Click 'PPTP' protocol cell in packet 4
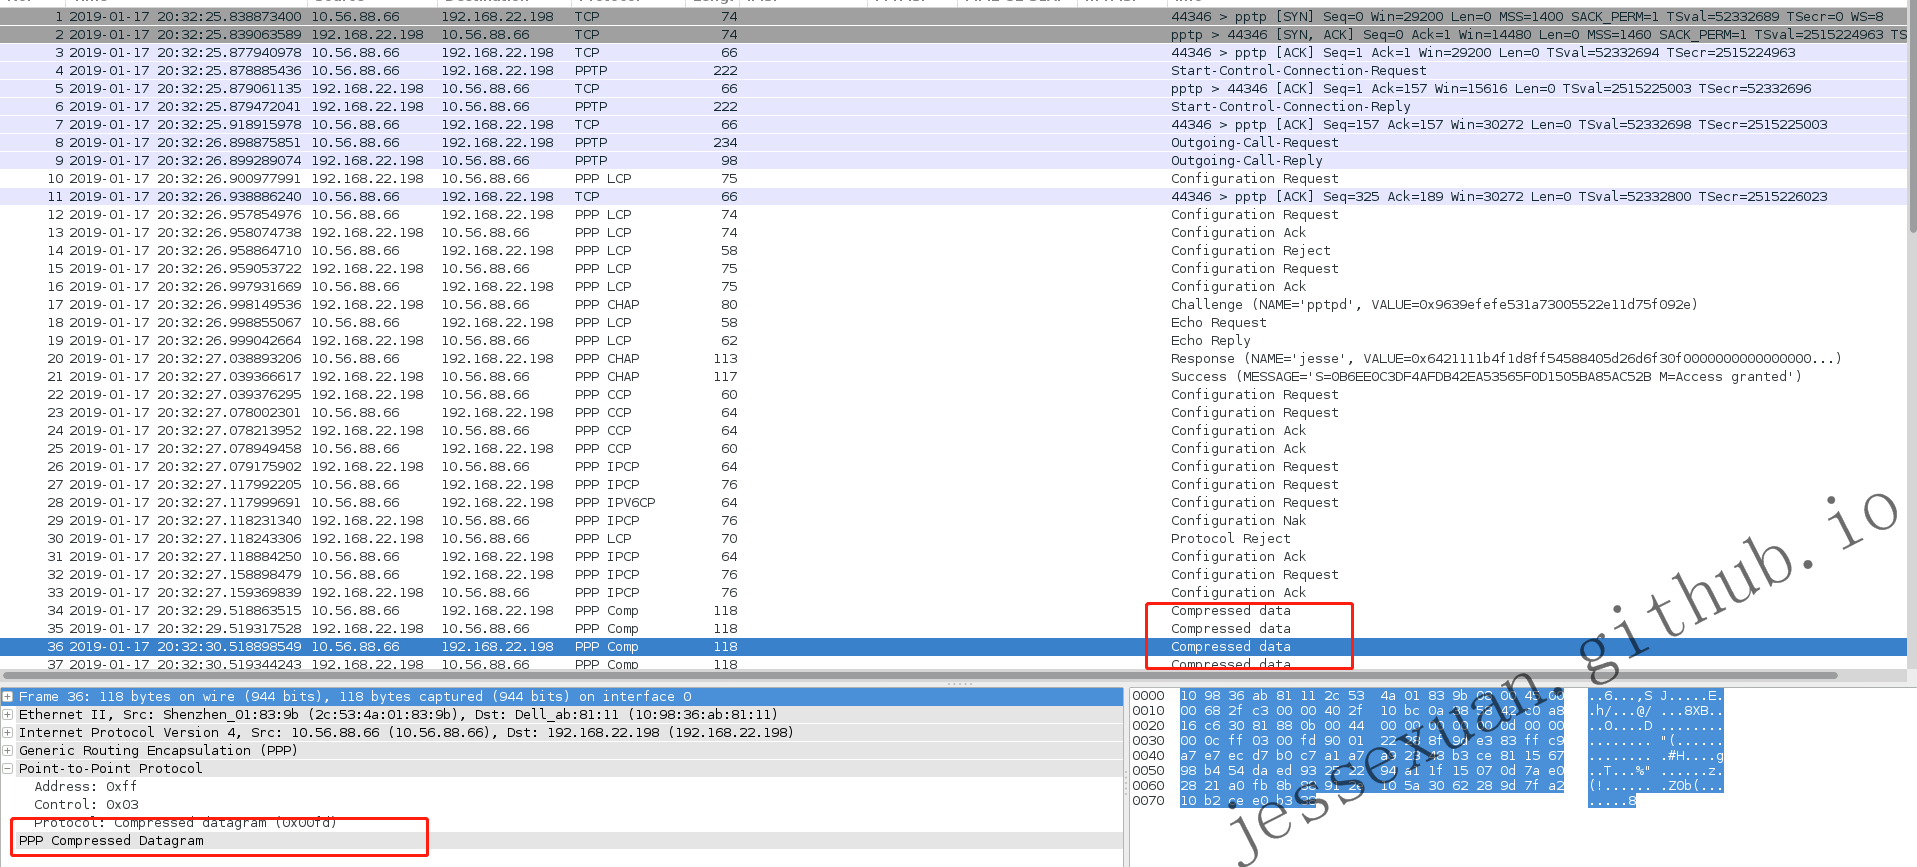This screenshot has width=1917, height=867. point(591,71)
